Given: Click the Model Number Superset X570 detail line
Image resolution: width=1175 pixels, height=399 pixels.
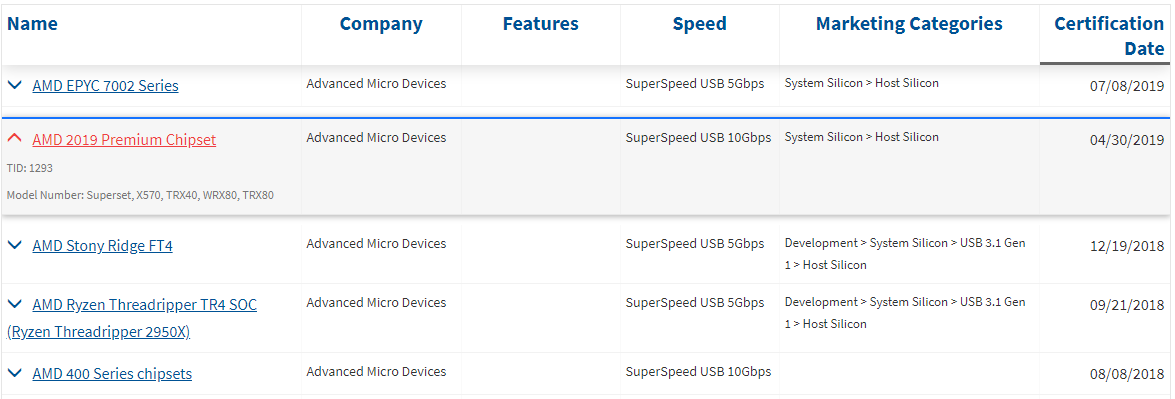Looking at the screenshot, I should [140, 195].
